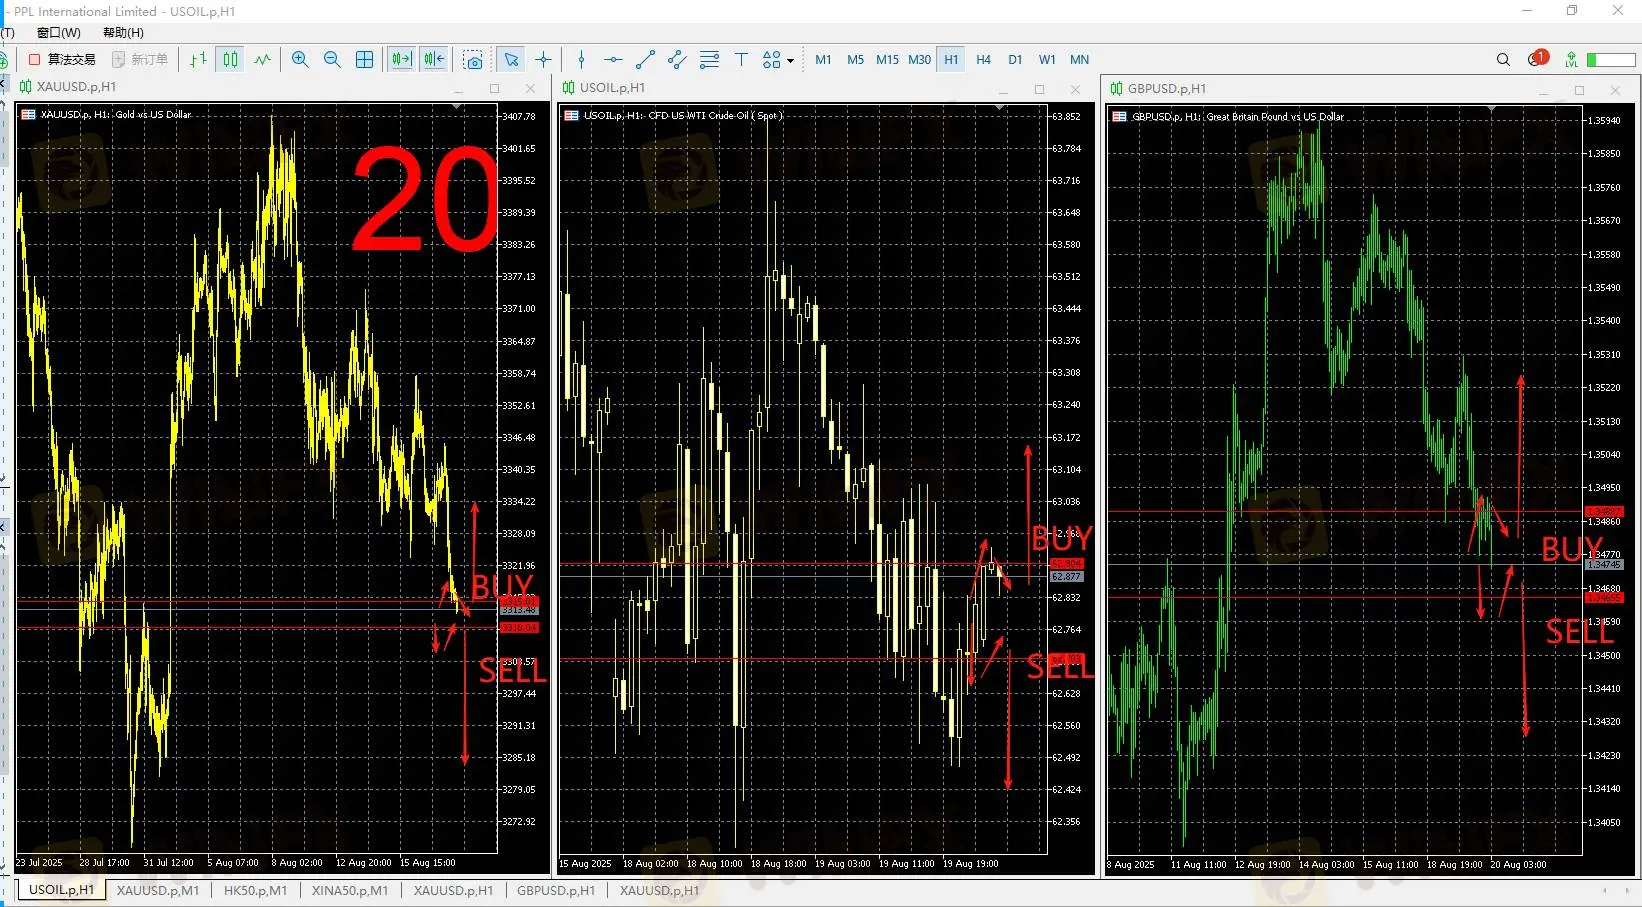Click the 1.35940 price label on GBPUSD chart
The image size is (1642, 907).
point(1604,120)
